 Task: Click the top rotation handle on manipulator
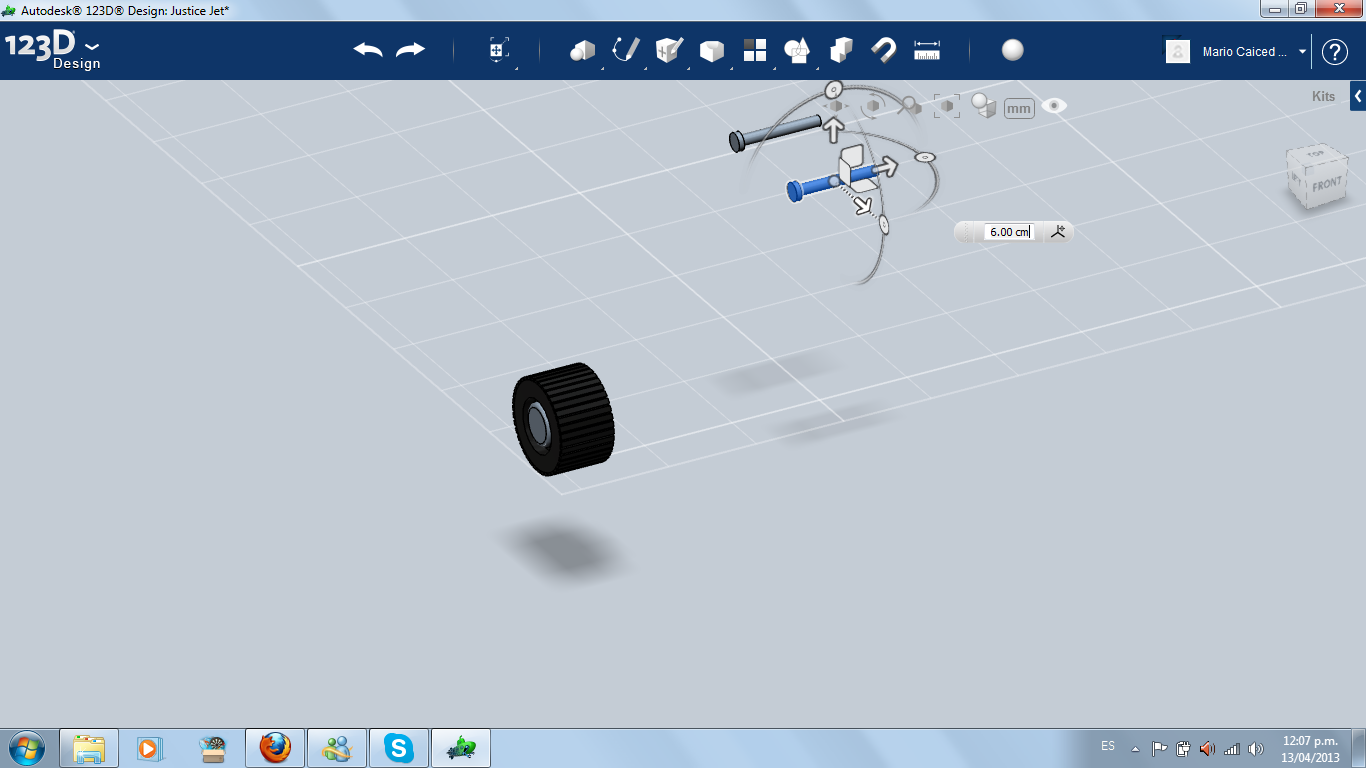[833, 88]
